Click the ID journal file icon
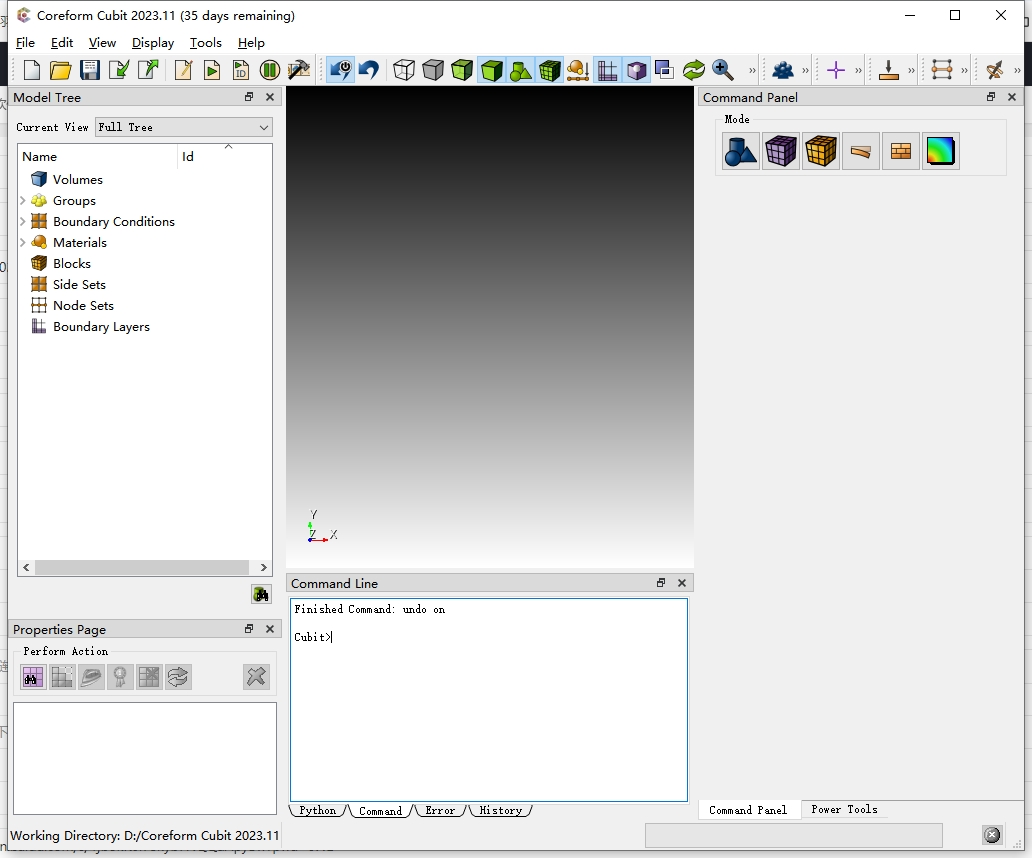This screenshot has height=858, width=1032. point(241,70)
